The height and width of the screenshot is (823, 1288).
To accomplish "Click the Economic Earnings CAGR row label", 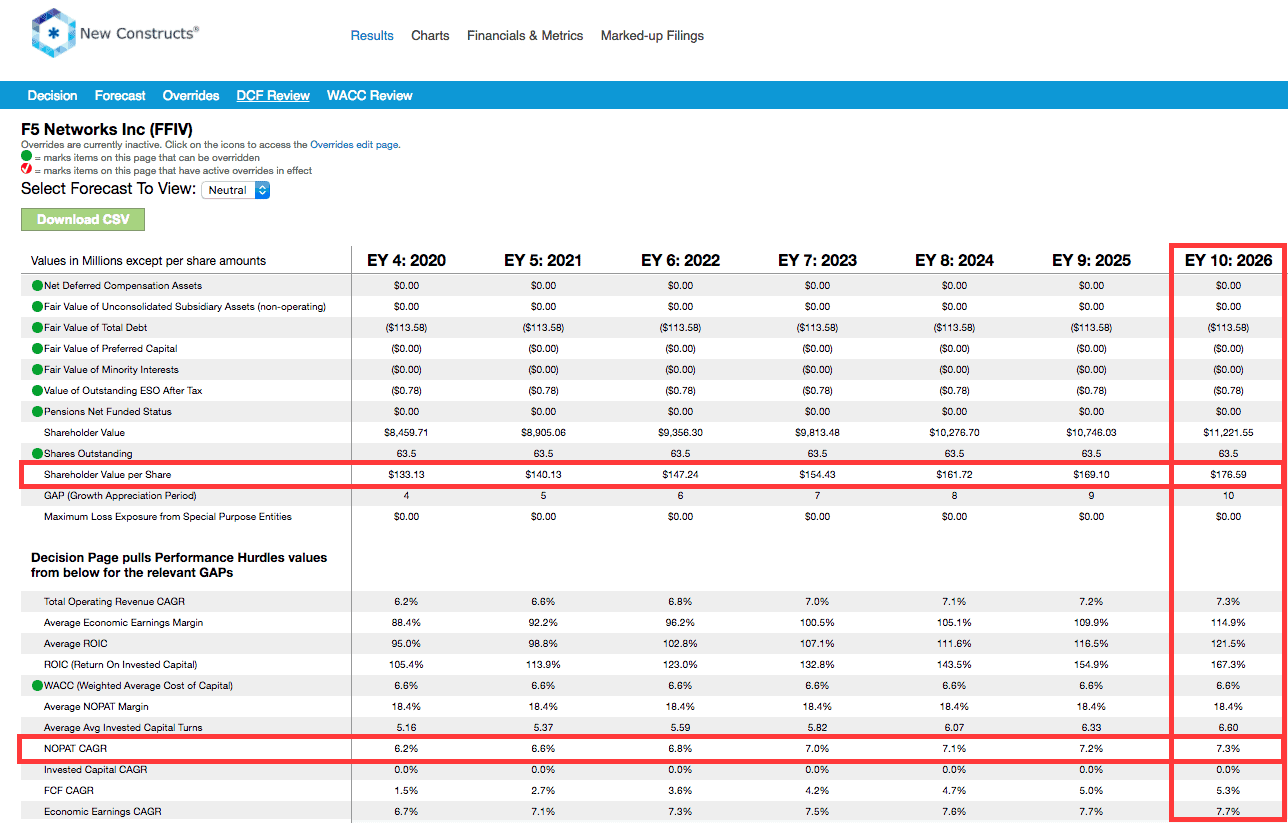I will pyautogui.click(x=103, y=812).
